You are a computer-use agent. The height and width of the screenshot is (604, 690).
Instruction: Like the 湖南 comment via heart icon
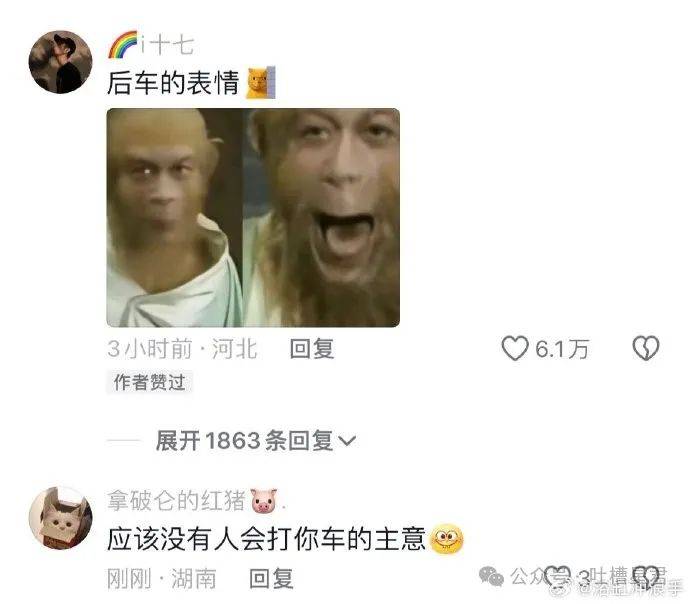click(x=557, y=576)
